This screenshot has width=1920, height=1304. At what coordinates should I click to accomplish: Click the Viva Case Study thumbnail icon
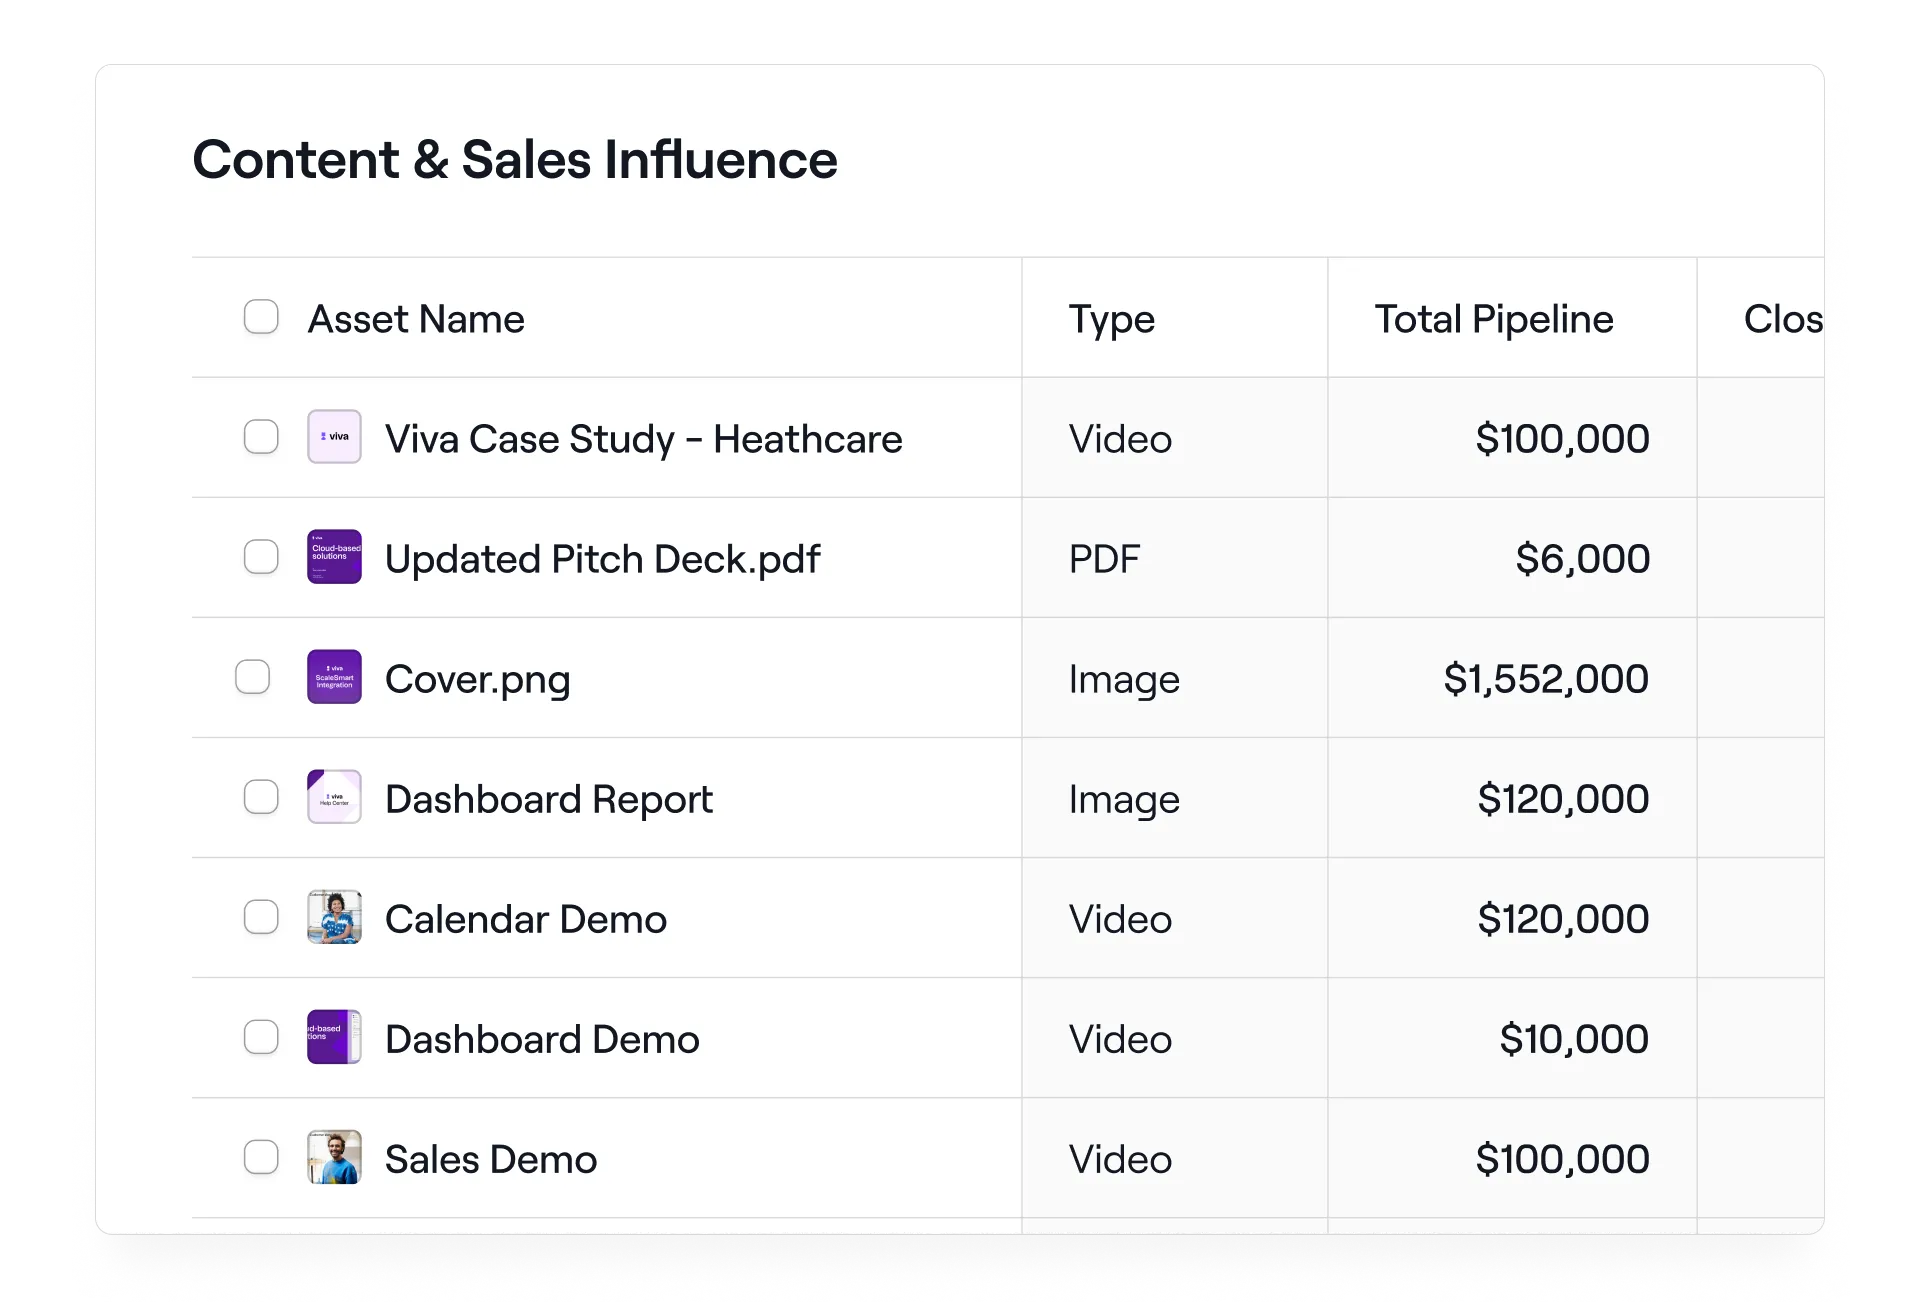(x=334, y=437)
